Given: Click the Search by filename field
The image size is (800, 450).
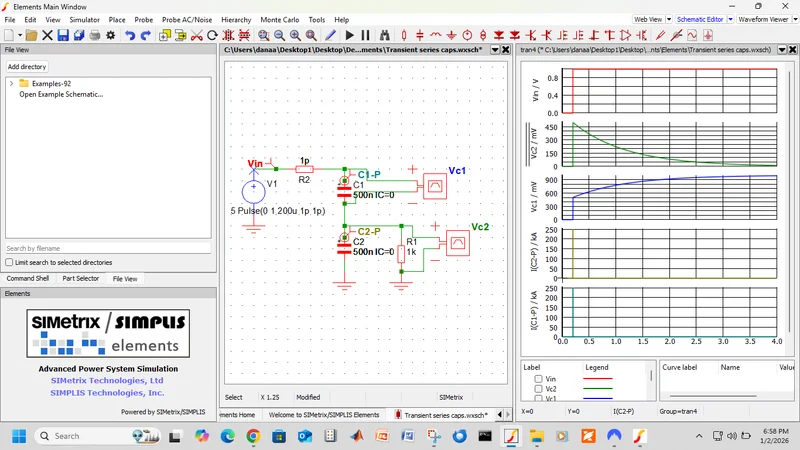Looking at the screenshot, I should coord(107,248).
